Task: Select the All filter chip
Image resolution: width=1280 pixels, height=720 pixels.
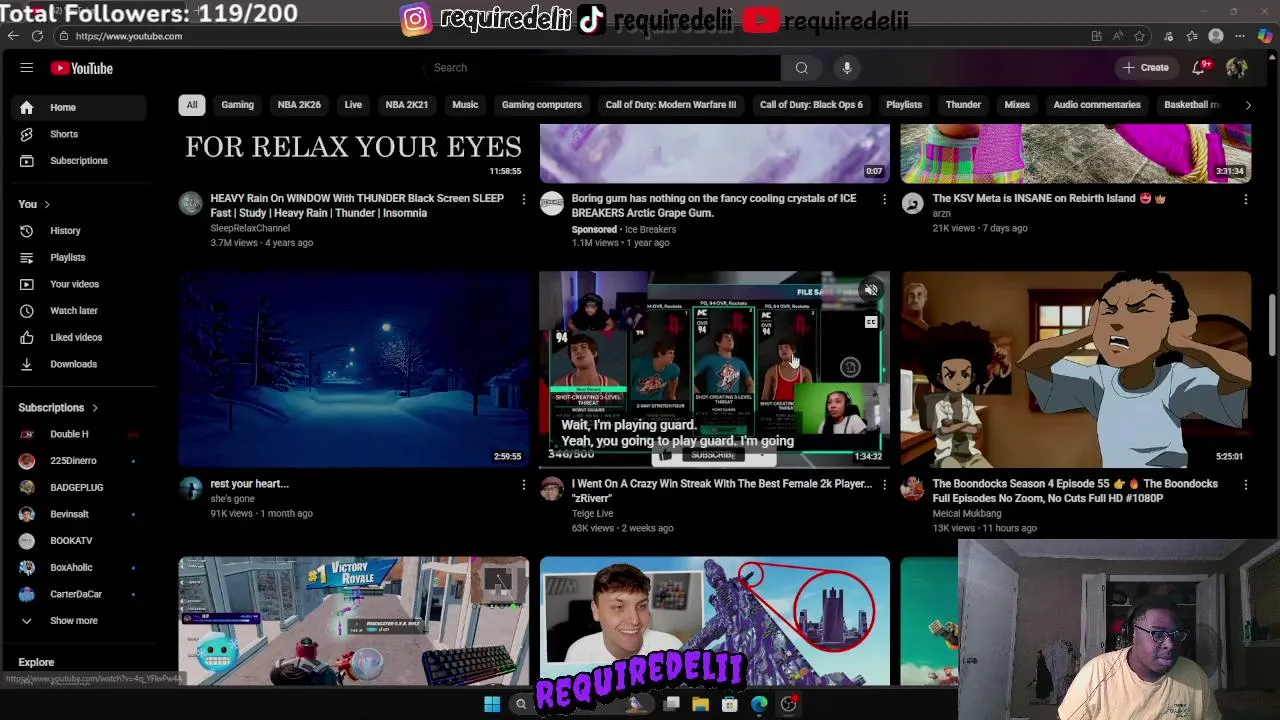Action: point(192,105)
